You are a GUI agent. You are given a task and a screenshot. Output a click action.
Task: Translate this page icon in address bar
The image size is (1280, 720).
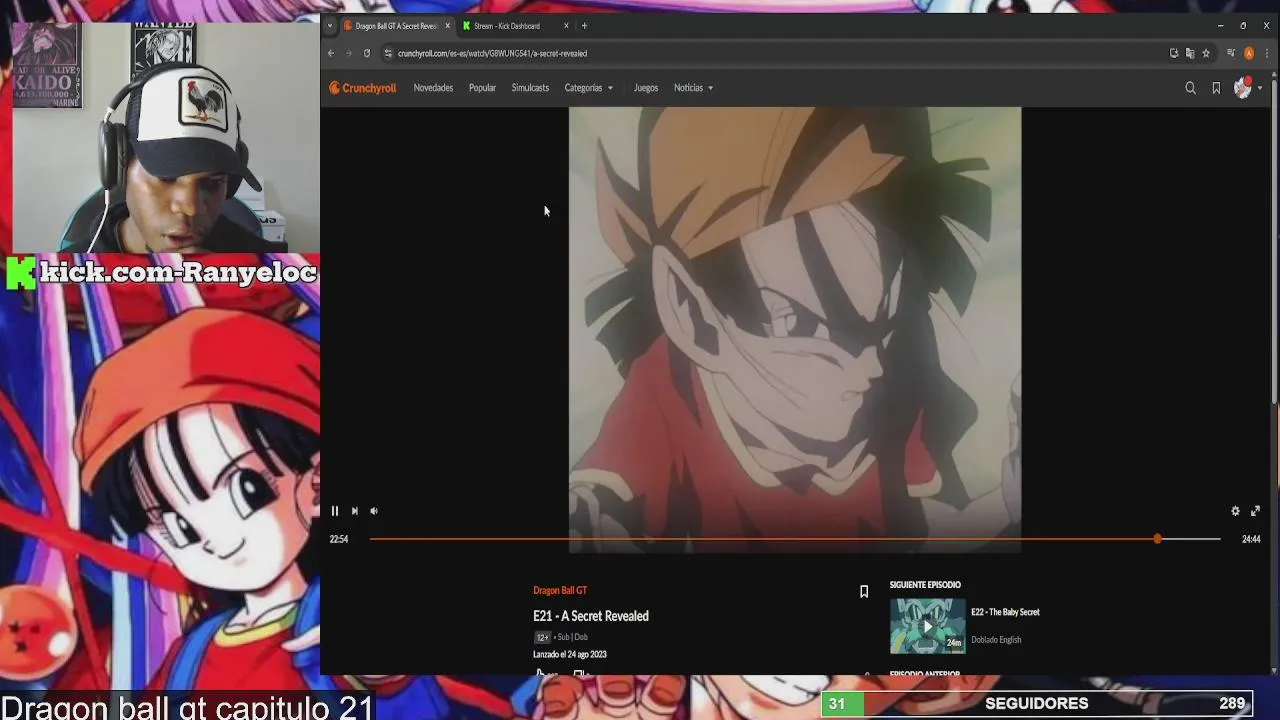(1189, 53)
